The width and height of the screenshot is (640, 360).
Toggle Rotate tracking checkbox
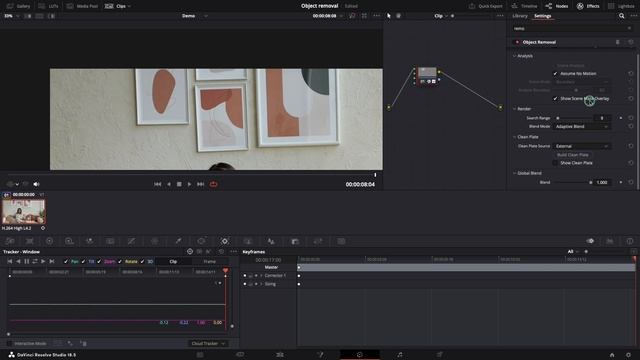120,262
